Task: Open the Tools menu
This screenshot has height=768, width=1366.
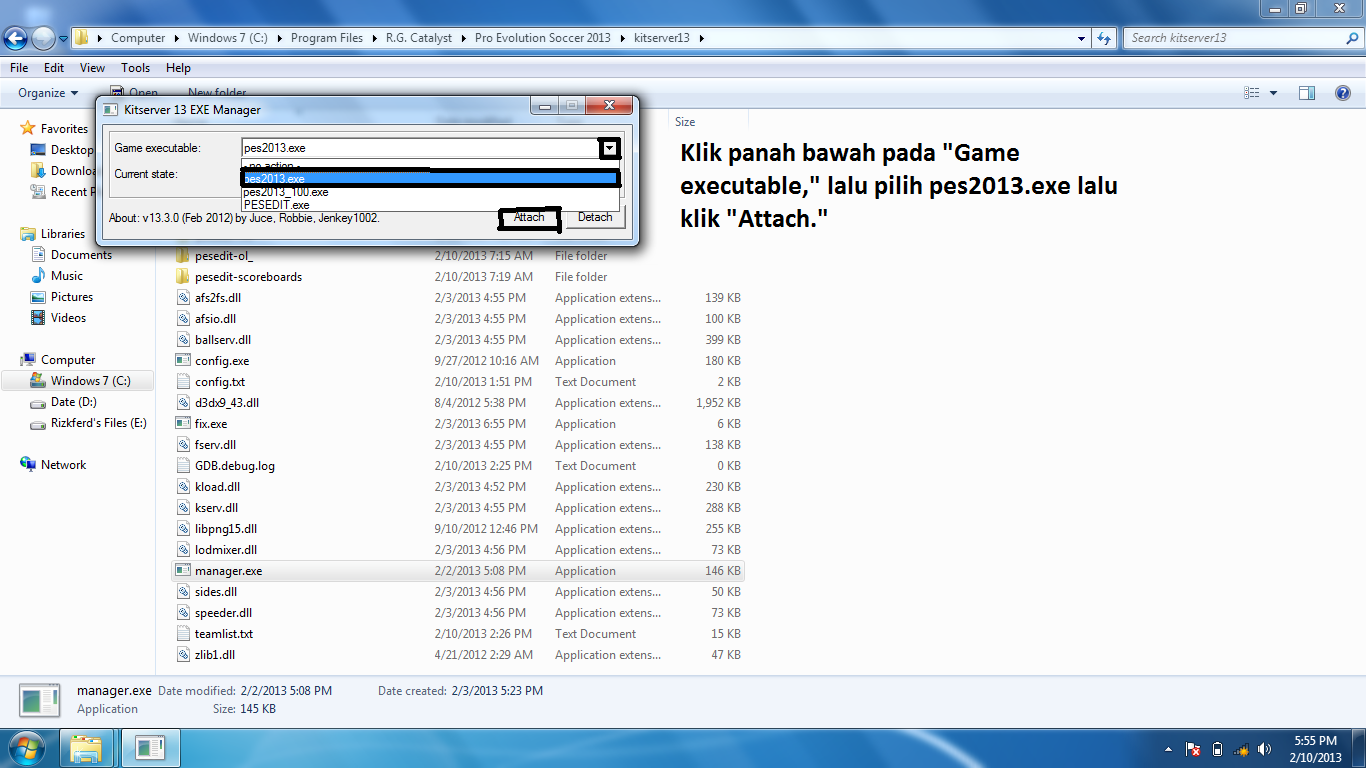Action: click(x=136, y=68)
